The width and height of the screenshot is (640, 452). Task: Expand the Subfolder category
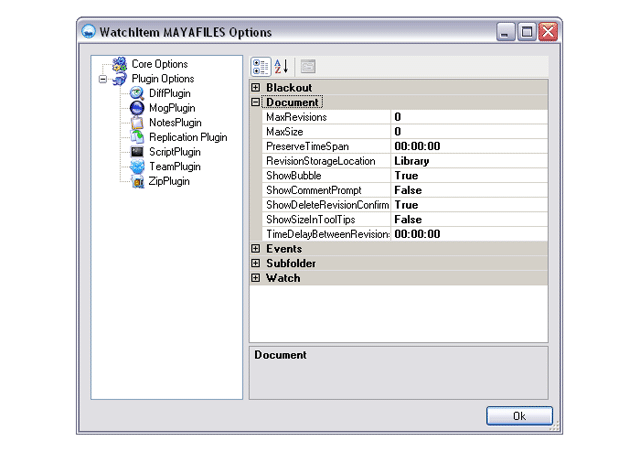(256, 263)
